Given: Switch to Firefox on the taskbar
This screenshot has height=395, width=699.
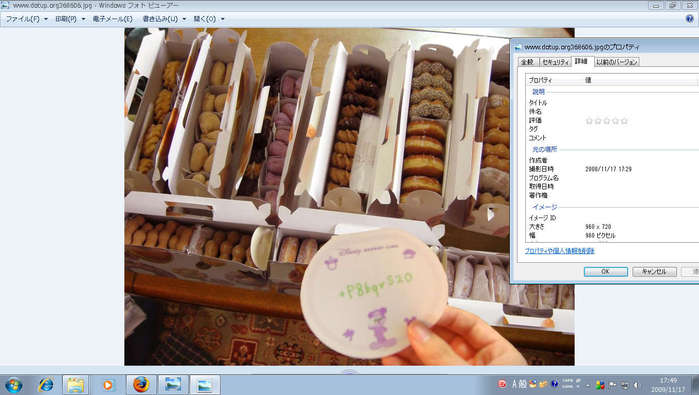Looking at the screenshot, I should (140, 384).
